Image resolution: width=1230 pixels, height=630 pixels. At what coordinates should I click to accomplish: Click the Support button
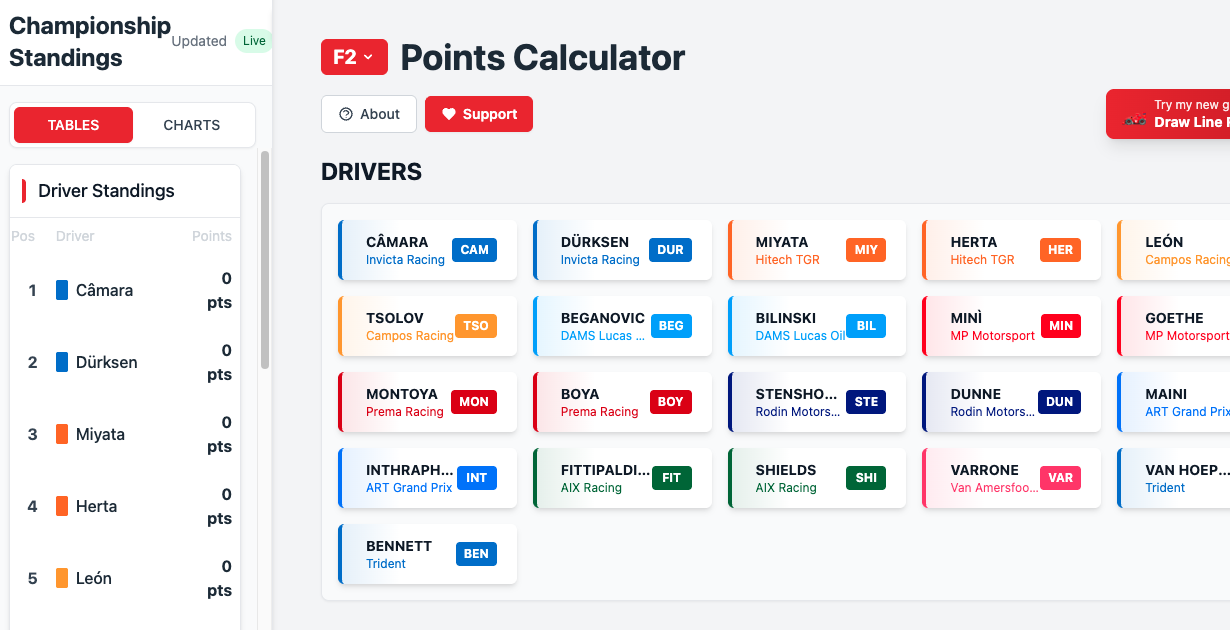478,113
